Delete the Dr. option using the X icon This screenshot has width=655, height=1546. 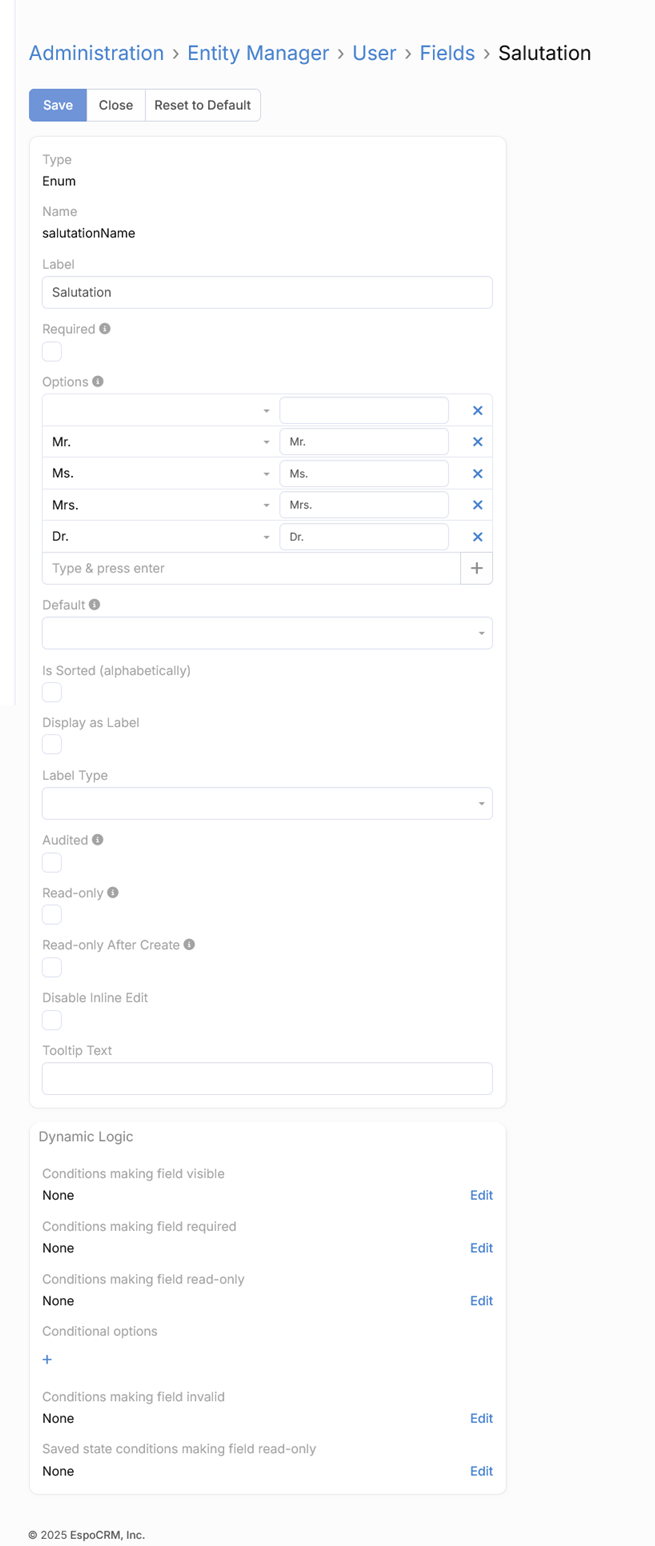[477, 537]
